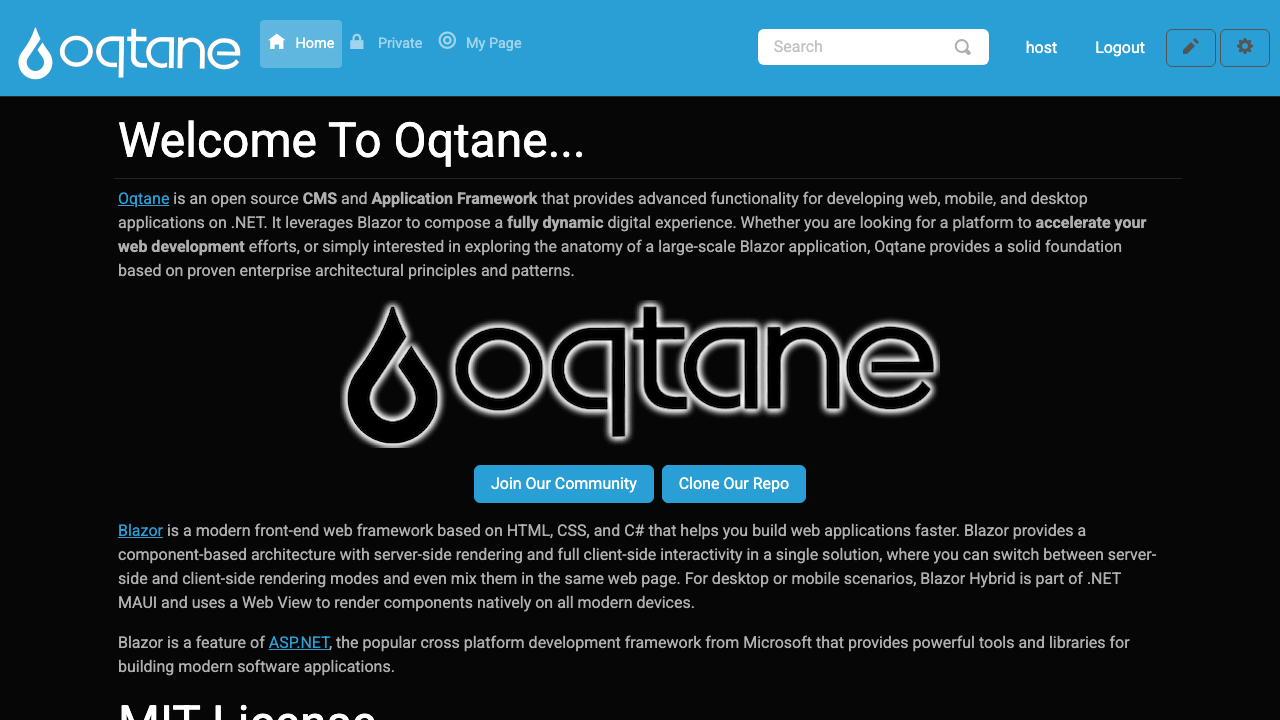This screenshot has height=720, width=1280.
Task: Open edit mode with the pencil icon
Action: [x=1191, y=48]
